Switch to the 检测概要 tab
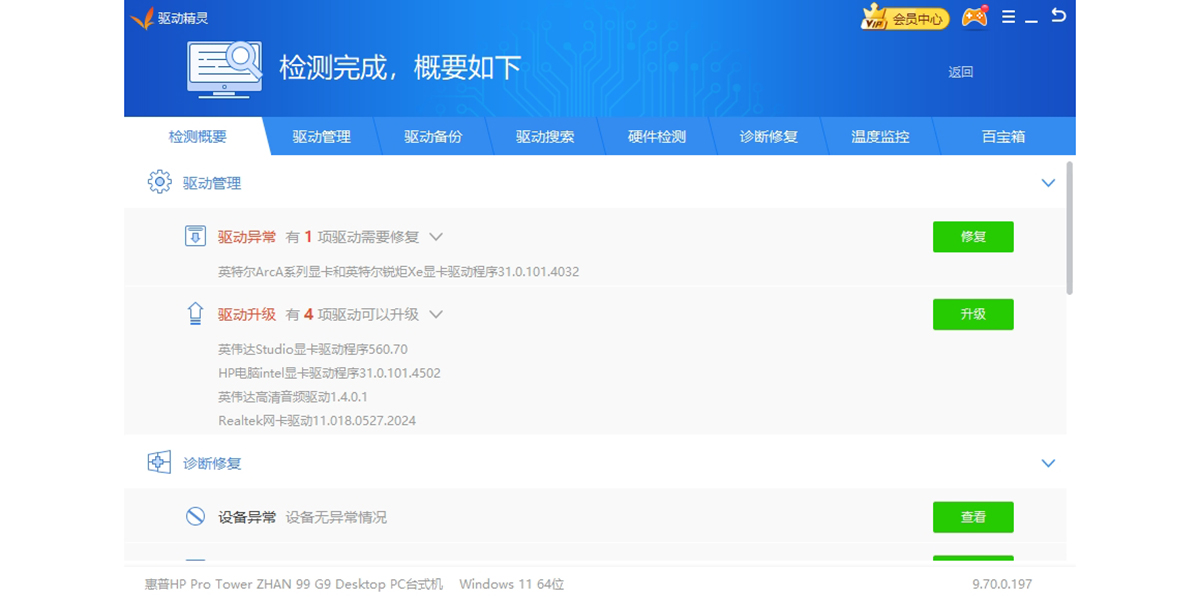This screenshot has height=600, width=1200. point(197,137)
